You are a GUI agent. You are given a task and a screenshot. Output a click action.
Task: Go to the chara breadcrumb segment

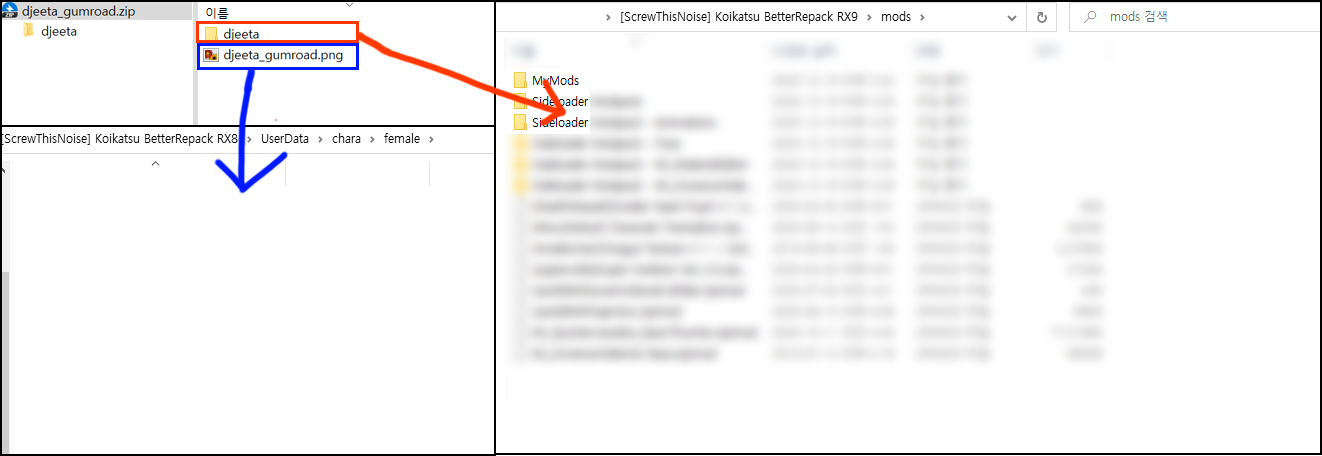[346, 138]
